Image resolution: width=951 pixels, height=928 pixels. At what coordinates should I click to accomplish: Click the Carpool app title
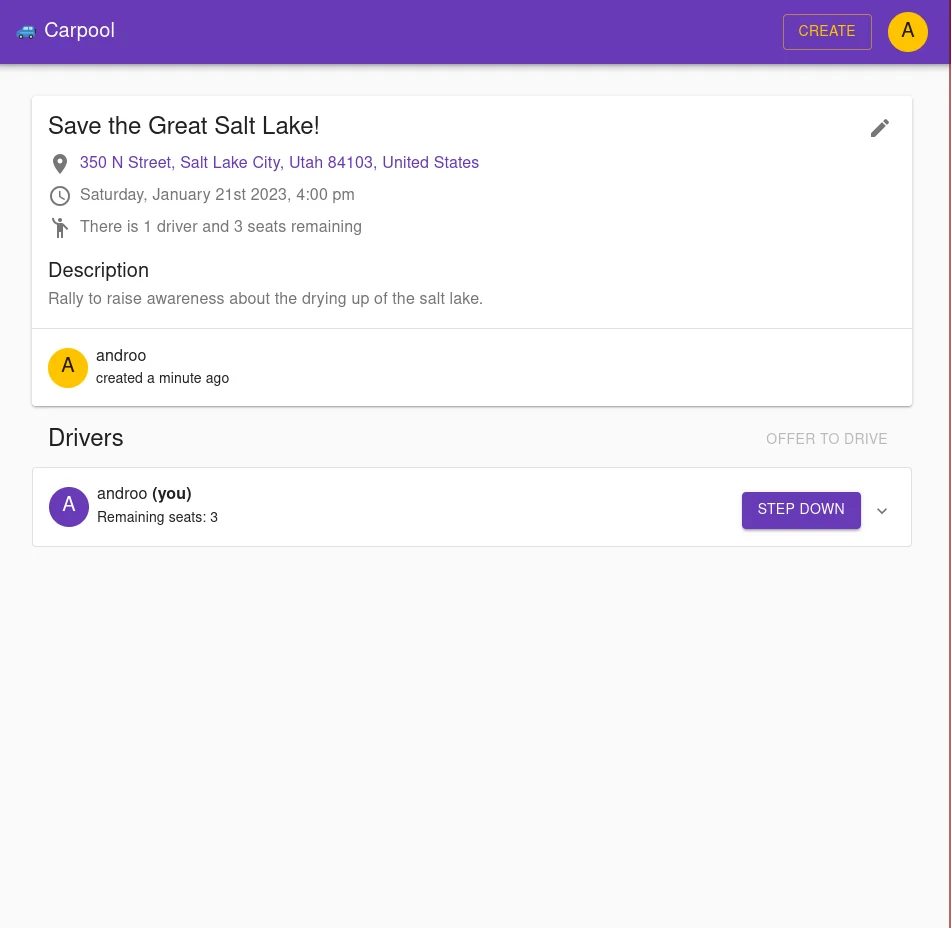(x=79, y=31)
